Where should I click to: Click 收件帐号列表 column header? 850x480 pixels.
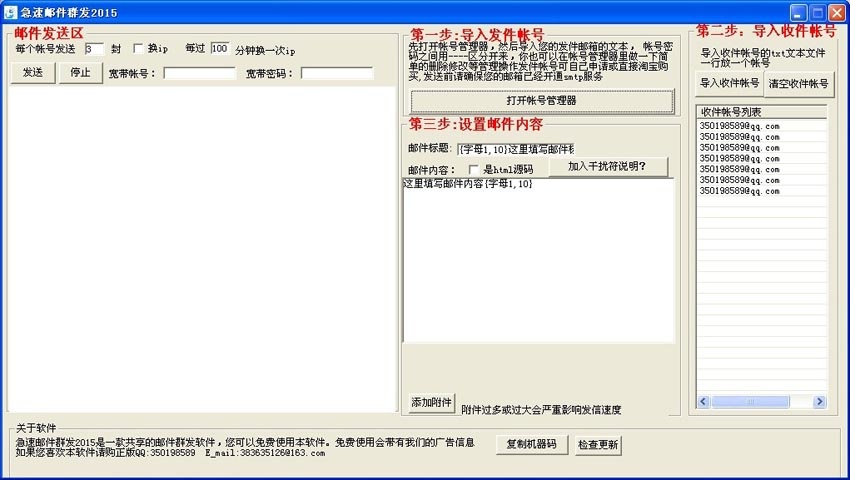[x=761, y=112]
